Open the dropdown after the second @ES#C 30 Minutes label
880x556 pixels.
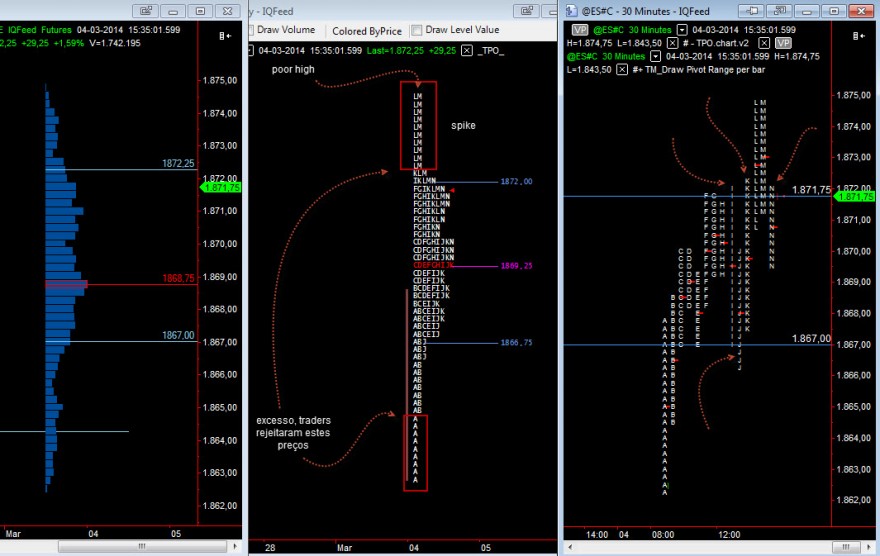(x=656, y=56)
